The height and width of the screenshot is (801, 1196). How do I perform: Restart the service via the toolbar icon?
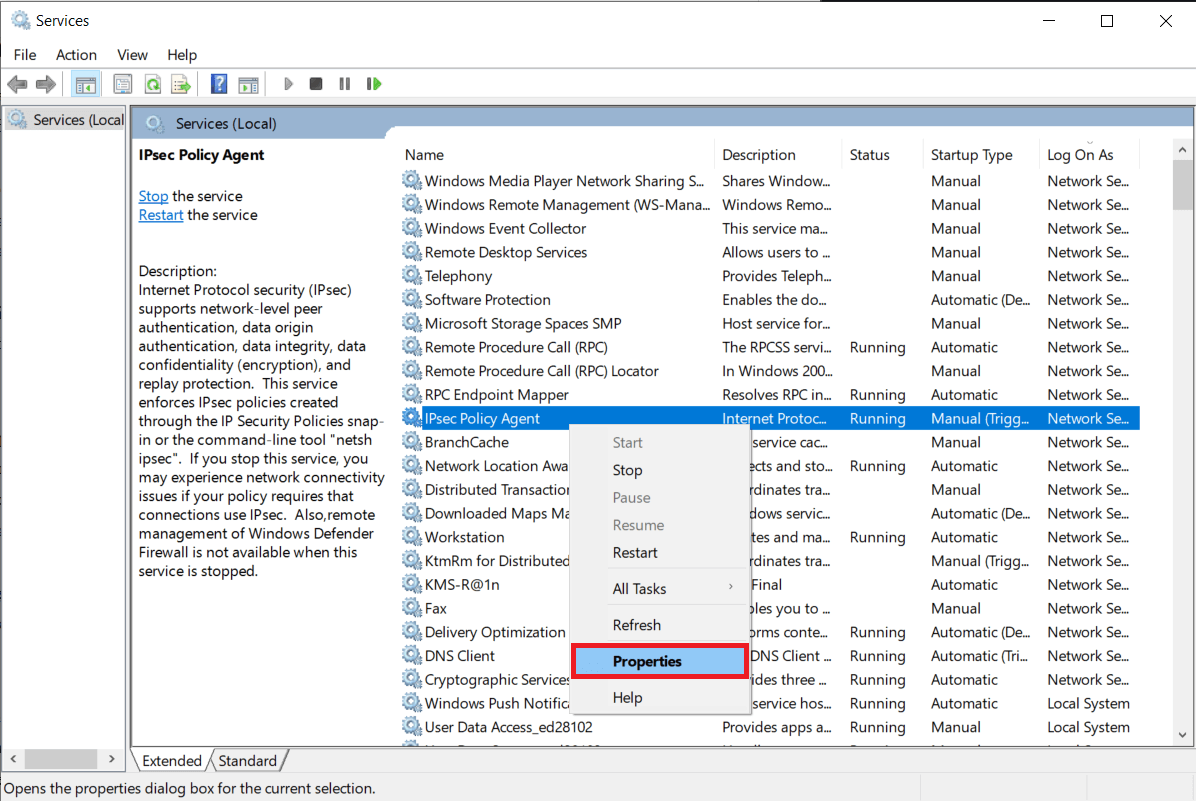click(x=374, y=83)
